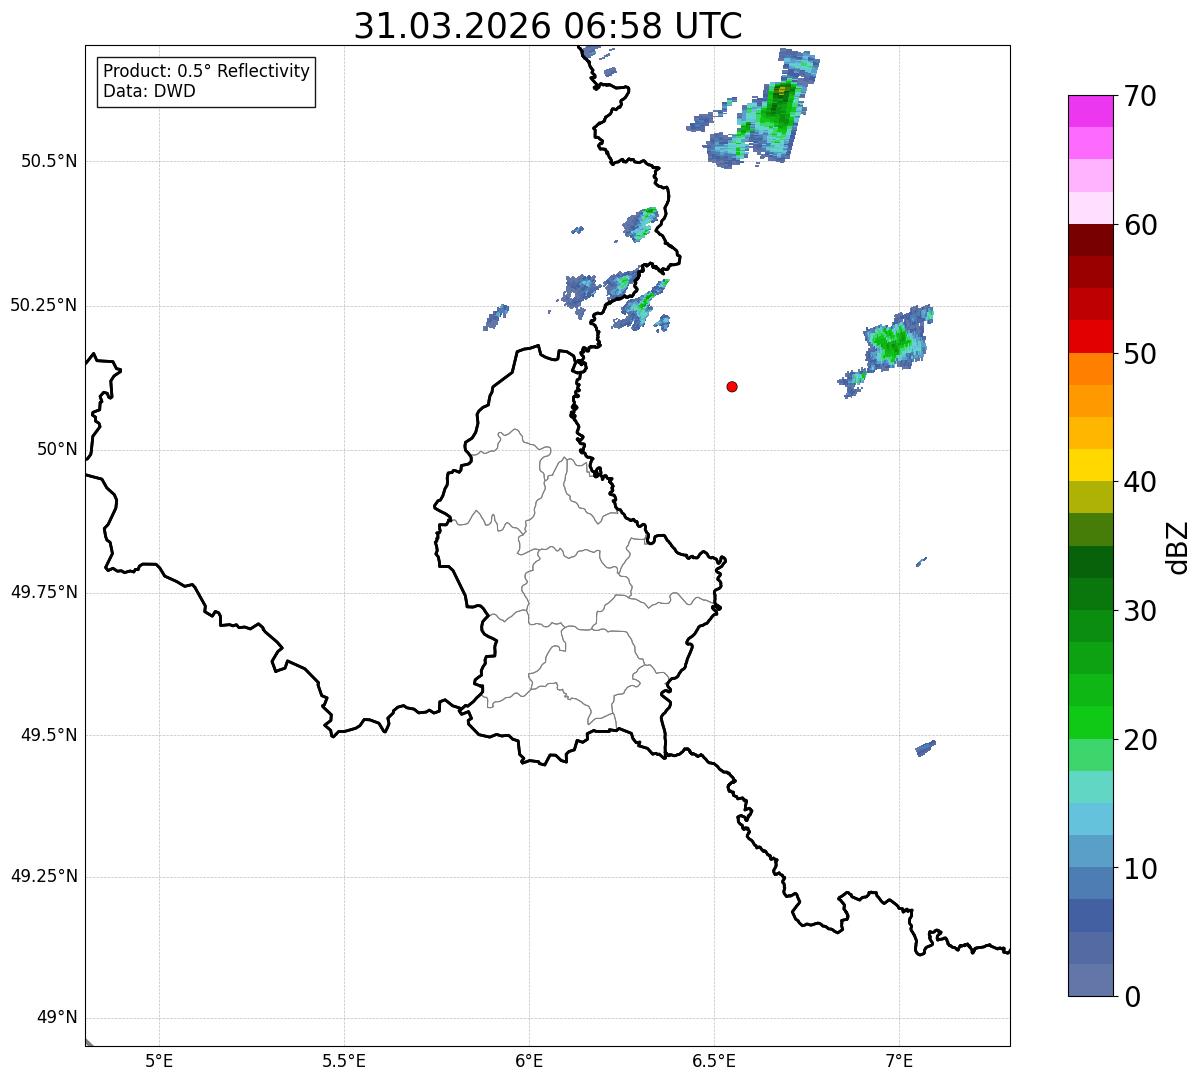Click the "50.25°N" latitude label
This screenshot has width=1202, height=1081.
point(44,305)
